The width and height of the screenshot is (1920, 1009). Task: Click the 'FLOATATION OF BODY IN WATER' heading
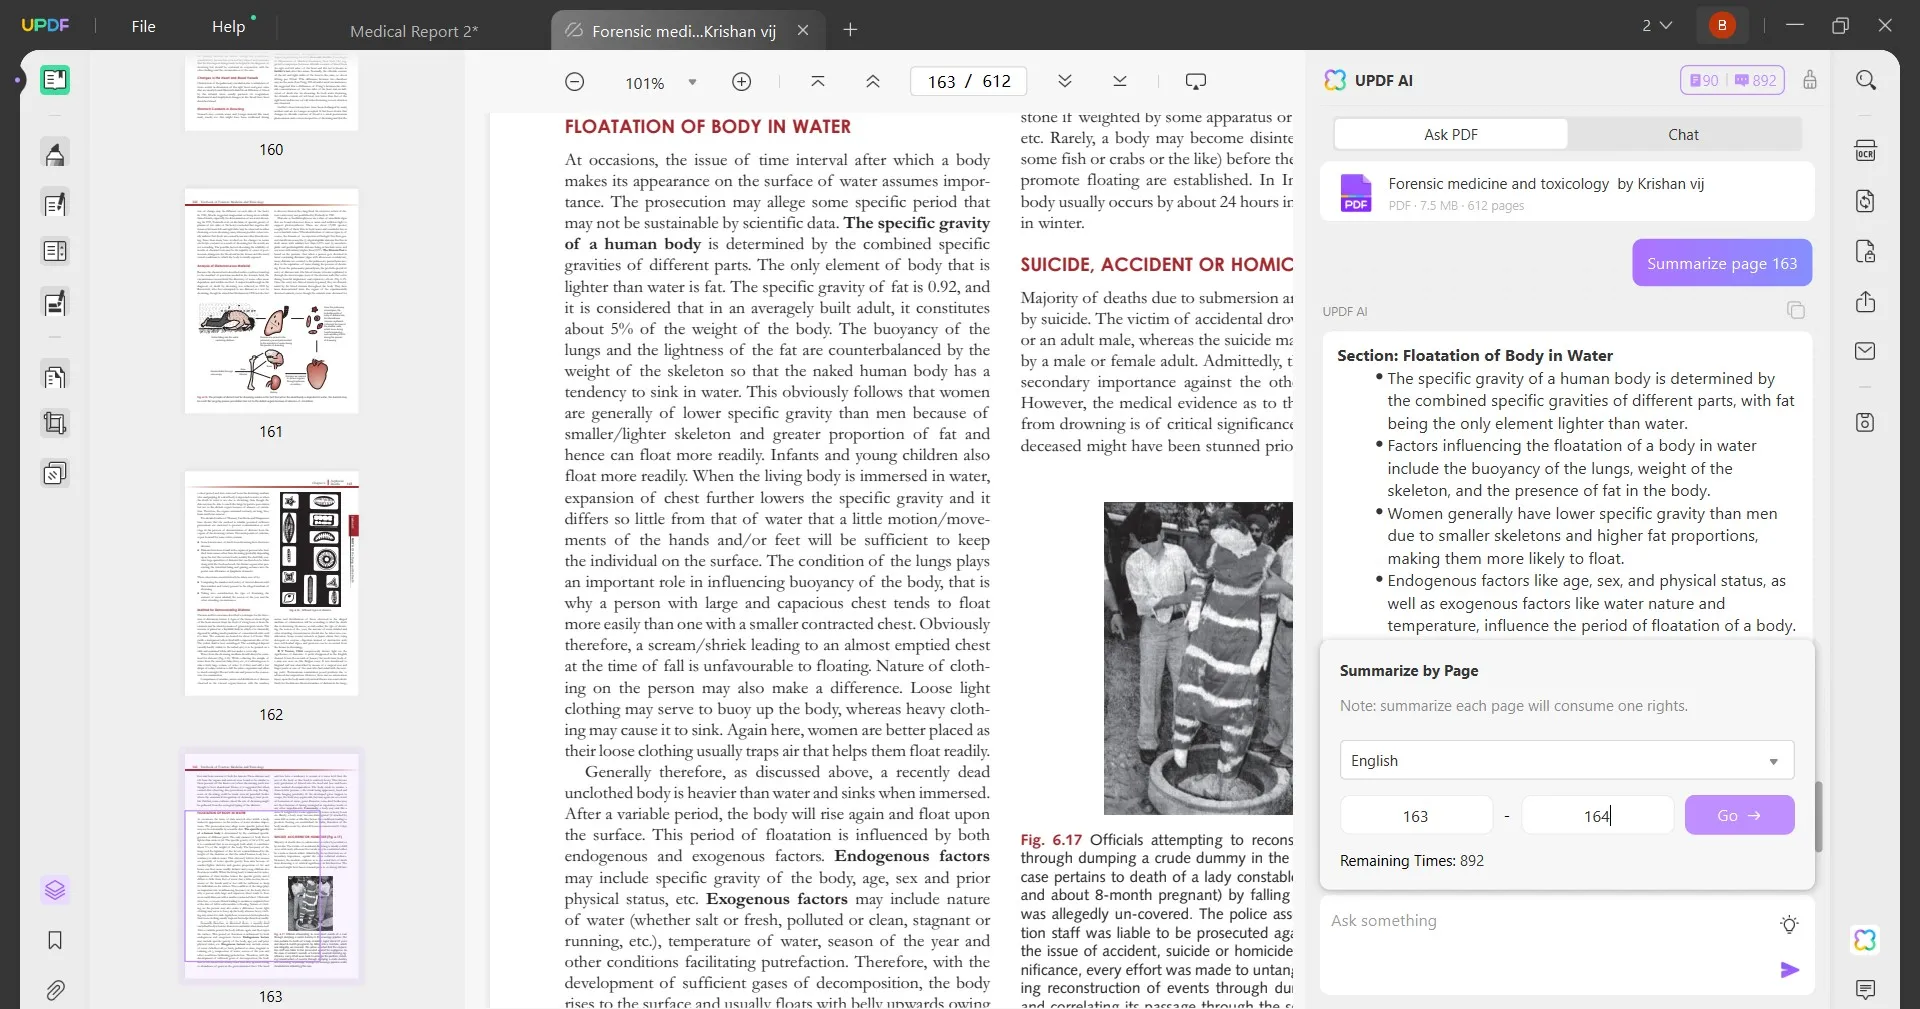click(708, 127)
